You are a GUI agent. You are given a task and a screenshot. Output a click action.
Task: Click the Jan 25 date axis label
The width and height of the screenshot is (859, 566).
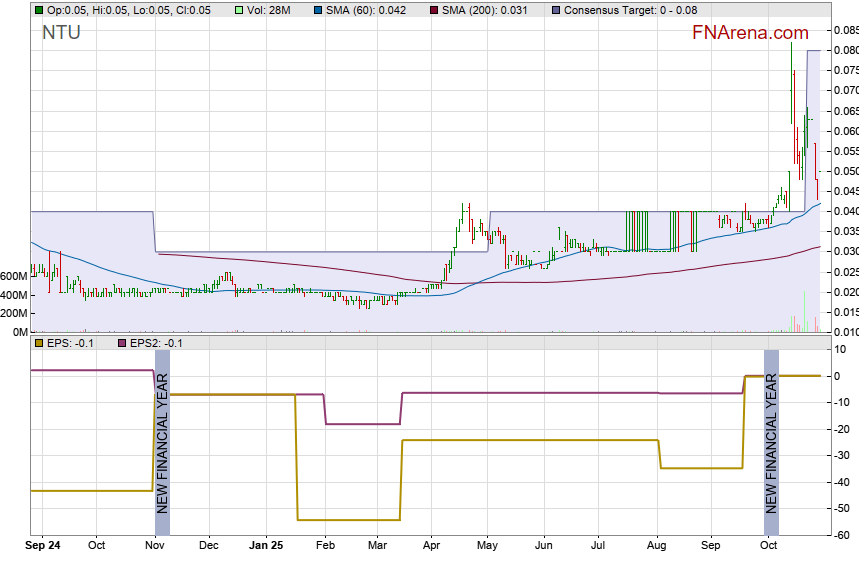265,546
